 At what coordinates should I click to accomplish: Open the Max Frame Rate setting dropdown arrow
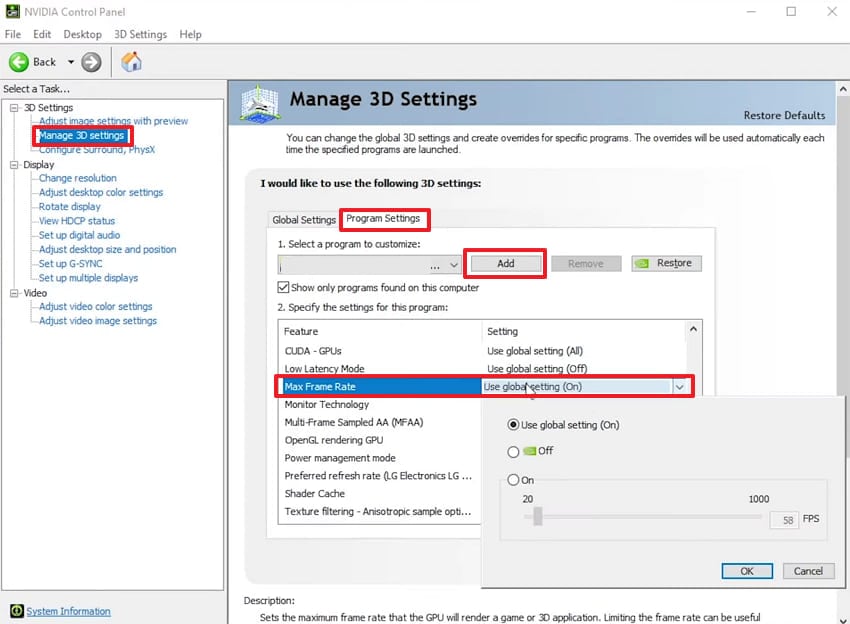tap(679, 387)
